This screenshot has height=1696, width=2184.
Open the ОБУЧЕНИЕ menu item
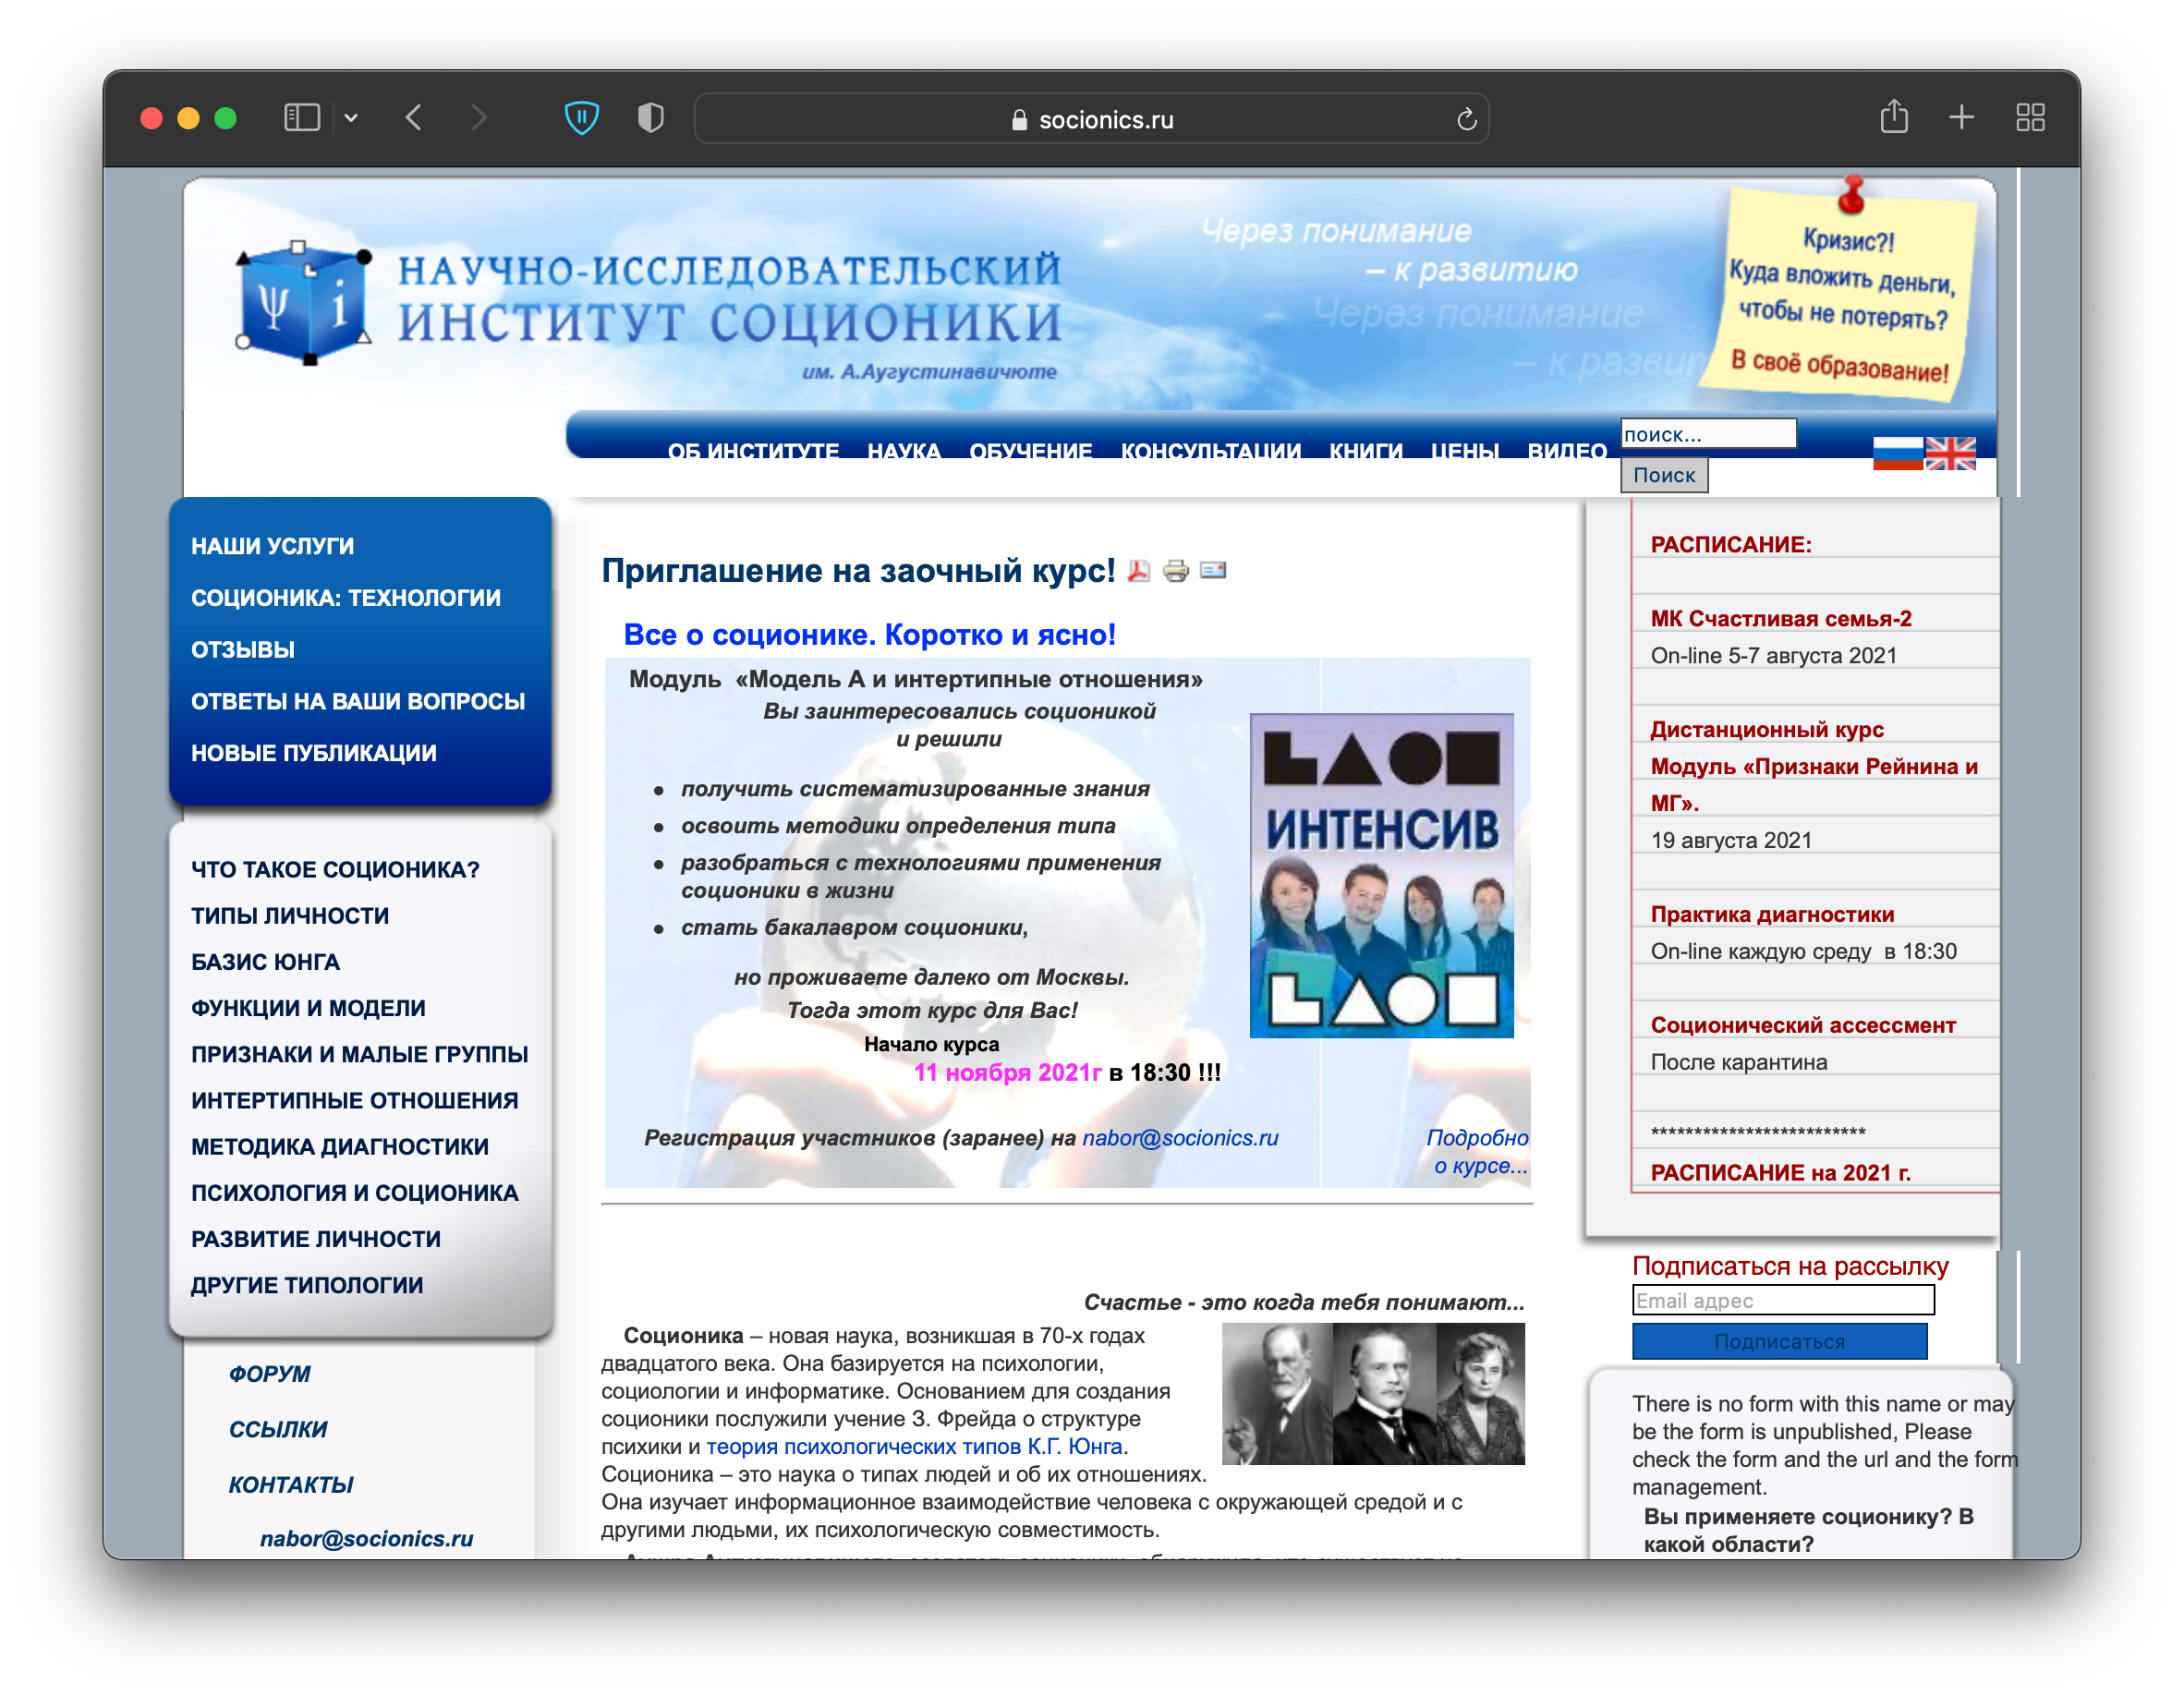pyautogui.click(x=1030, y=450)
